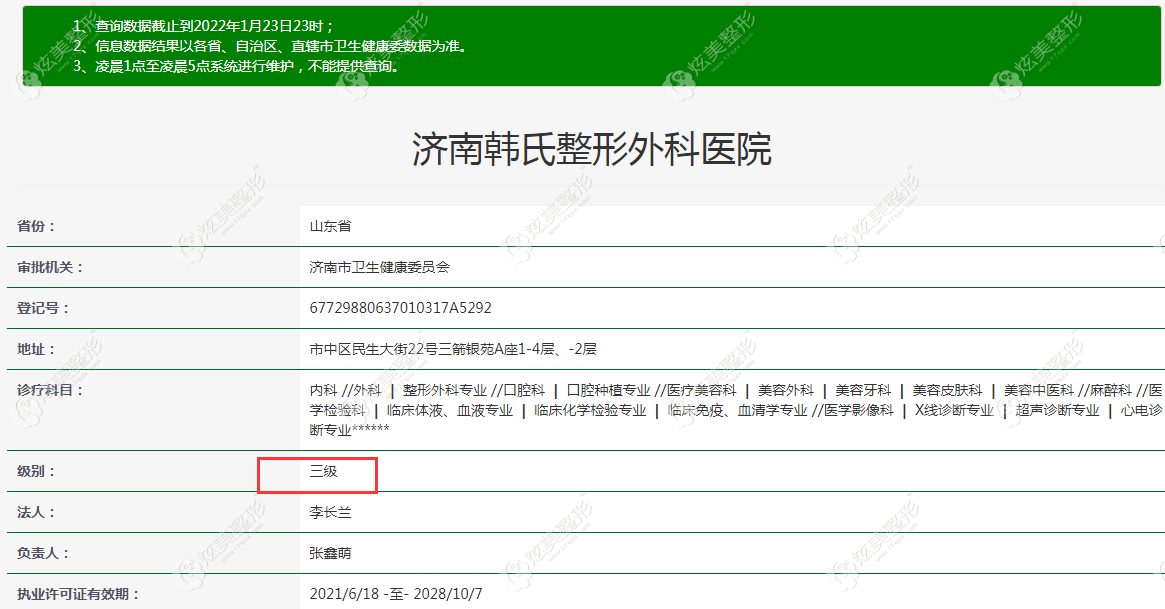Click the 地址 label
This screenshot has width=1165, height=609.
(x=36, y=349)
